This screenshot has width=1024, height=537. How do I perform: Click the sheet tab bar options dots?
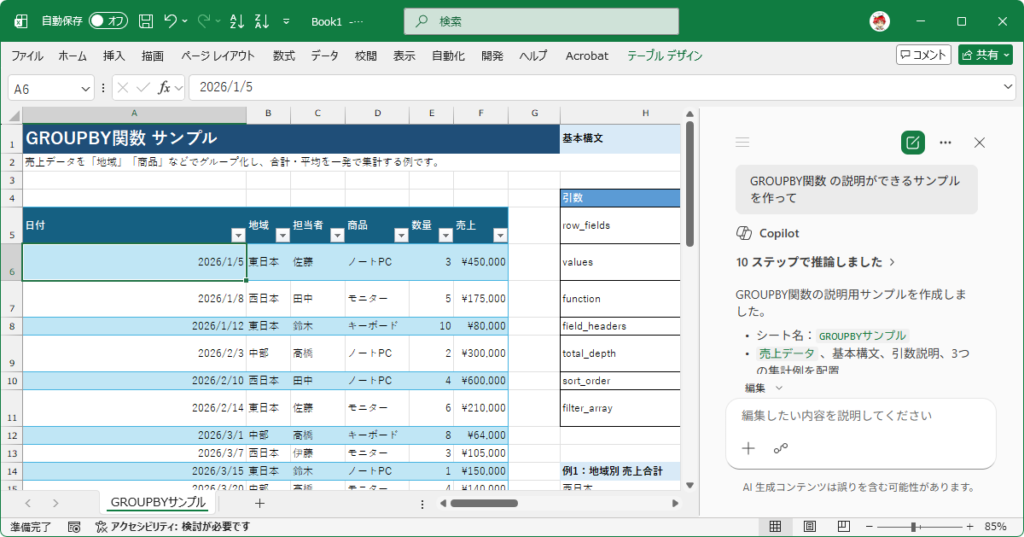point(422,504)
